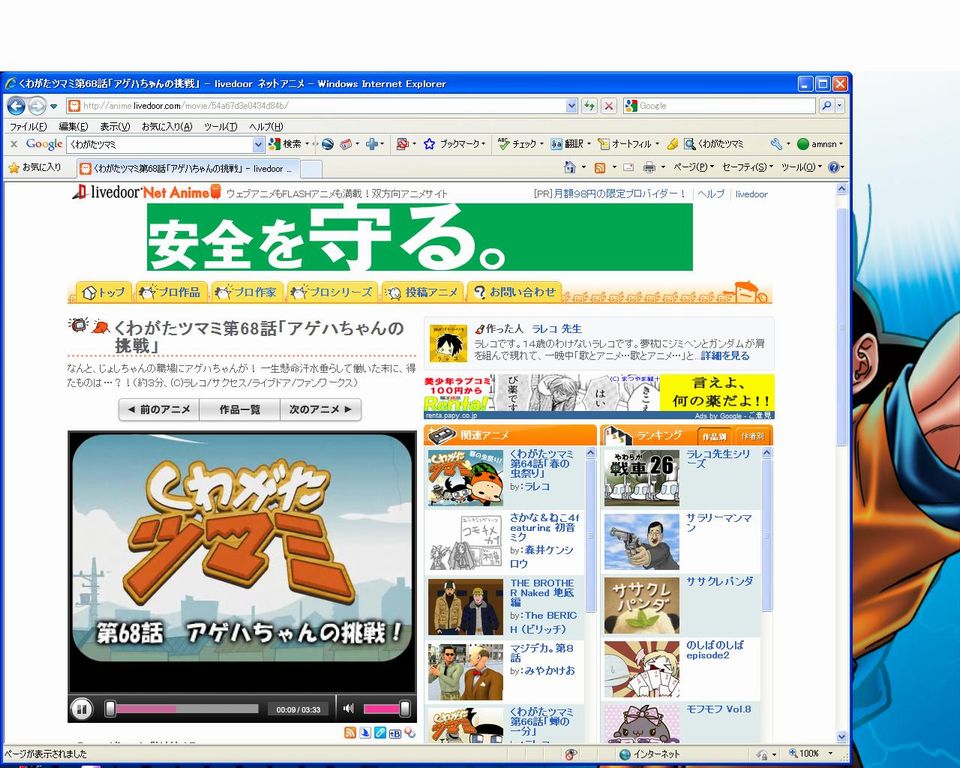This screenshot has width=960, height=768.
Task: Open the お問い合わせ navigation tab
Action: 514,292
